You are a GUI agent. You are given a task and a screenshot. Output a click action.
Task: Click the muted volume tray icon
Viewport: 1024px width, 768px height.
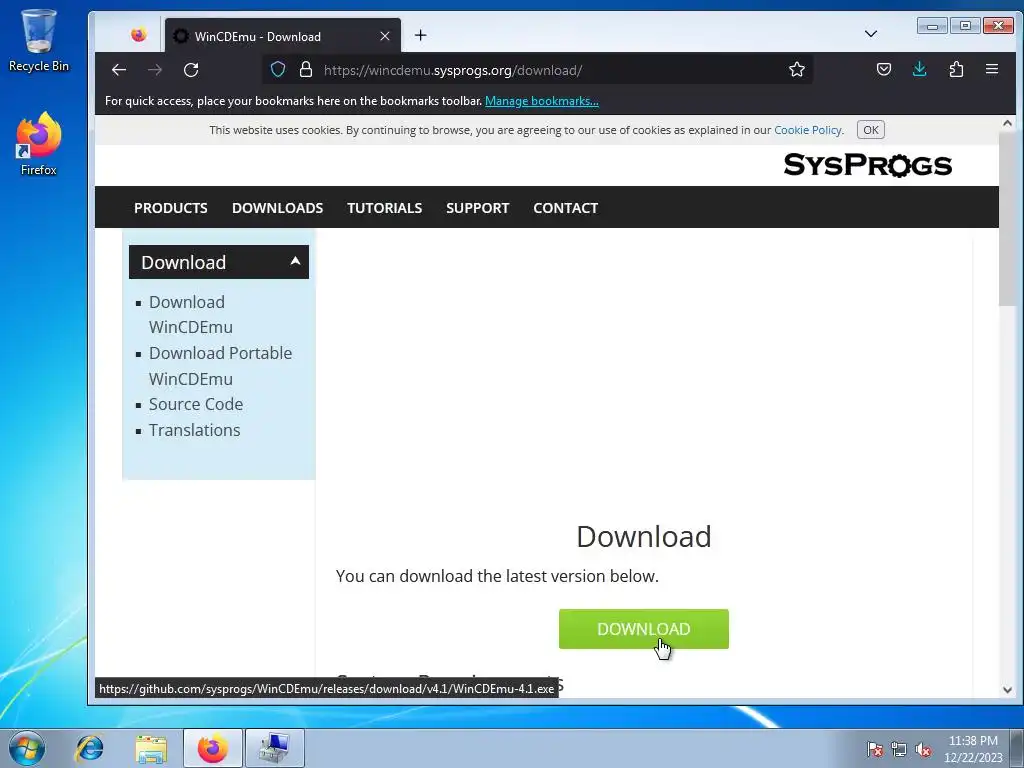(x=923, y=749)
